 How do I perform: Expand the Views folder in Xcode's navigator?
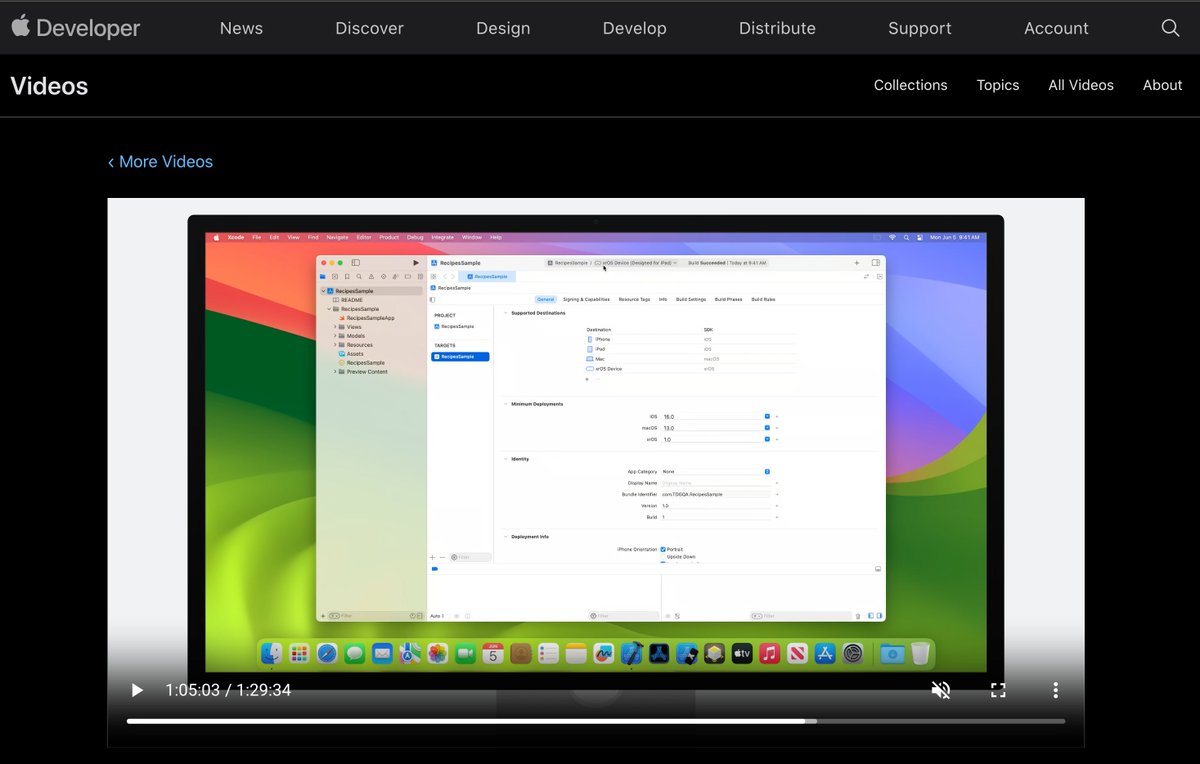point(335,327)
